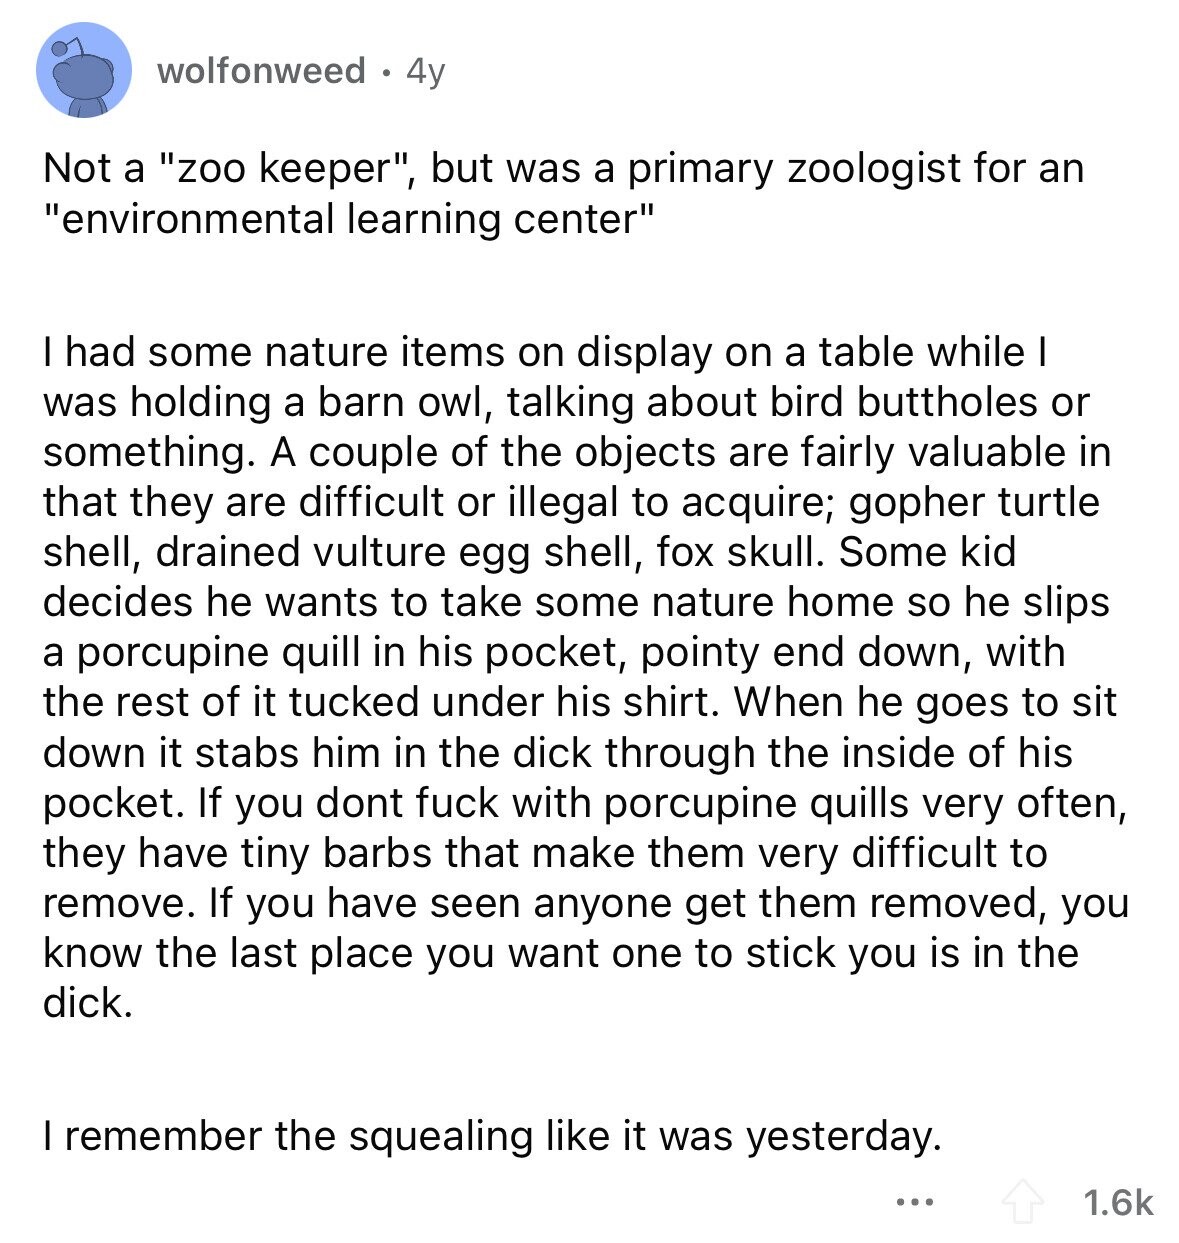Screen dimensions: 1179x1243
Task: Click the quoted words "zoo keeper"
Action: pyautogui.click(x=288, y=169)
